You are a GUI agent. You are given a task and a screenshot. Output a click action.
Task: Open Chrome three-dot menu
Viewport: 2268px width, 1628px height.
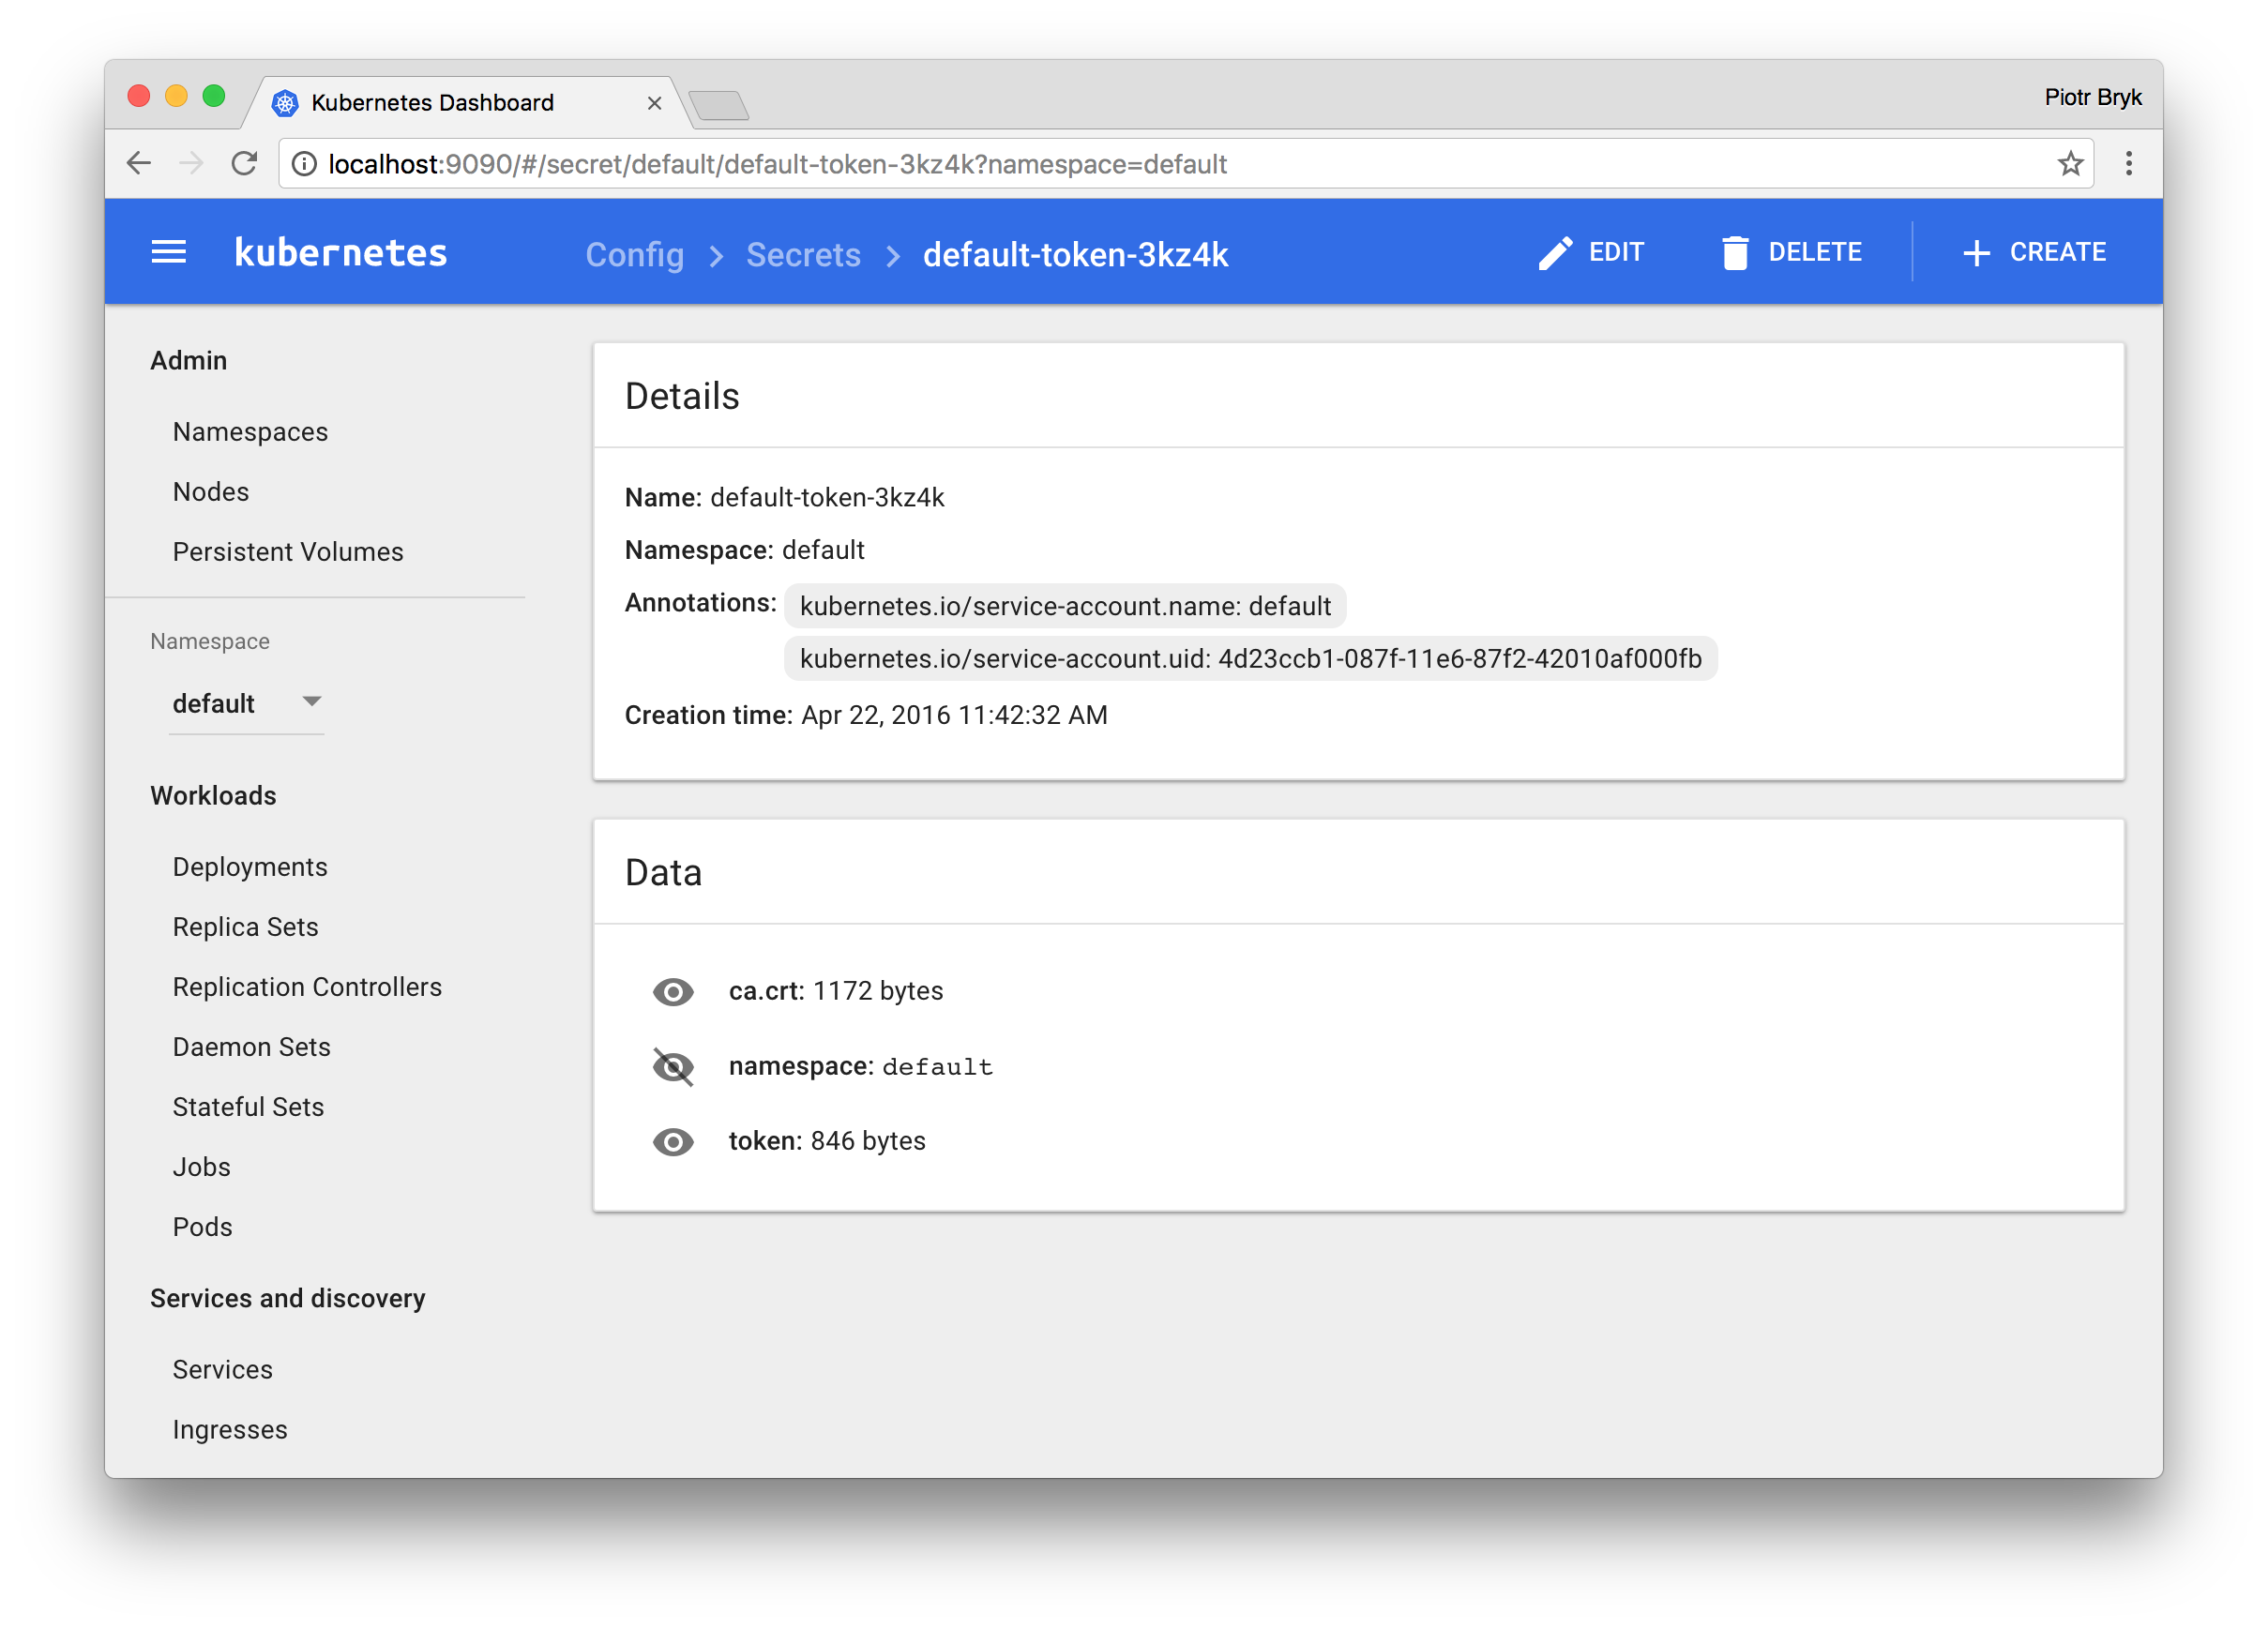[2128, 163]
